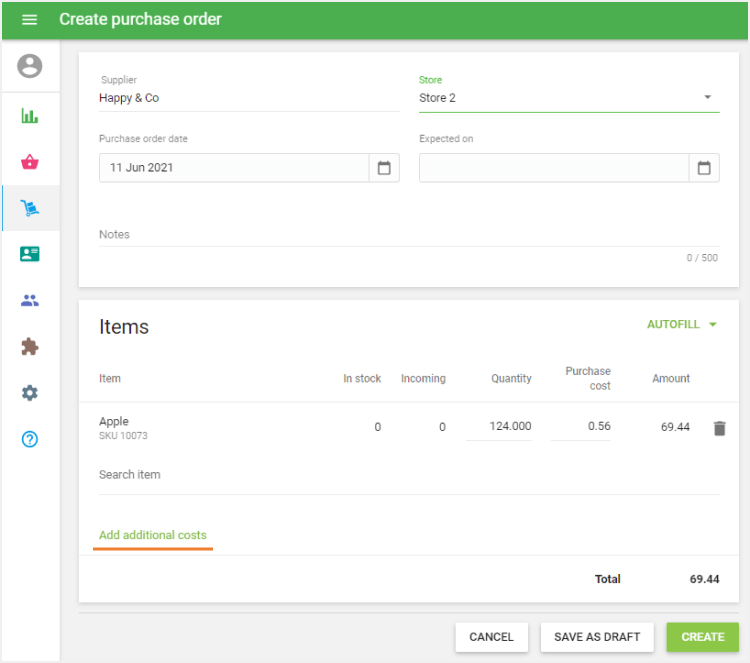Image resolution: width=750 pixels, height=663 pixels.
Task: Click SAVE AS DRAFT button
Action: click(597, 637)
